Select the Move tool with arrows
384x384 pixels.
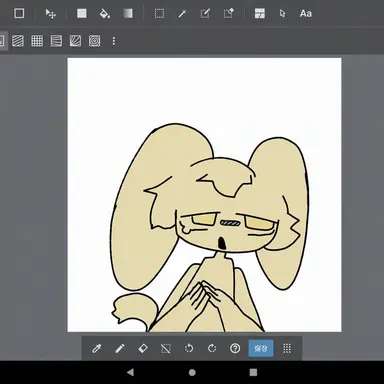coord(51,14)
